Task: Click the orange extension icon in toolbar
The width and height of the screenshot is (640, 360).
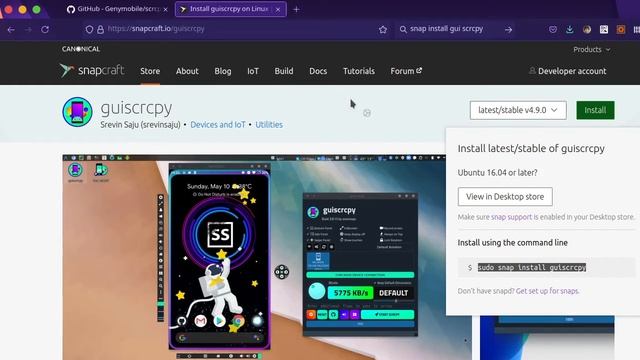Action: coord(621,29)
